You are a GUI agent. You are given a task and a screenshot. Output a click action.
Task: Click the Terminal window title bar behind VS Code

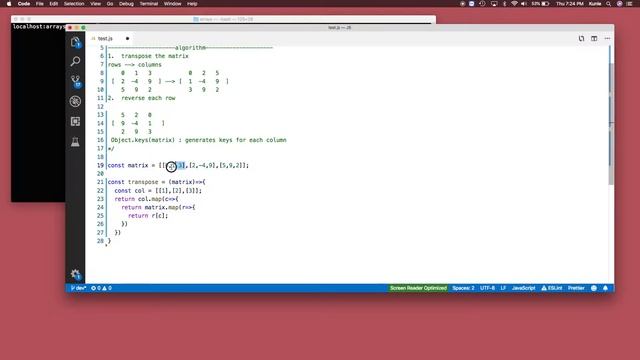point(223,19)
